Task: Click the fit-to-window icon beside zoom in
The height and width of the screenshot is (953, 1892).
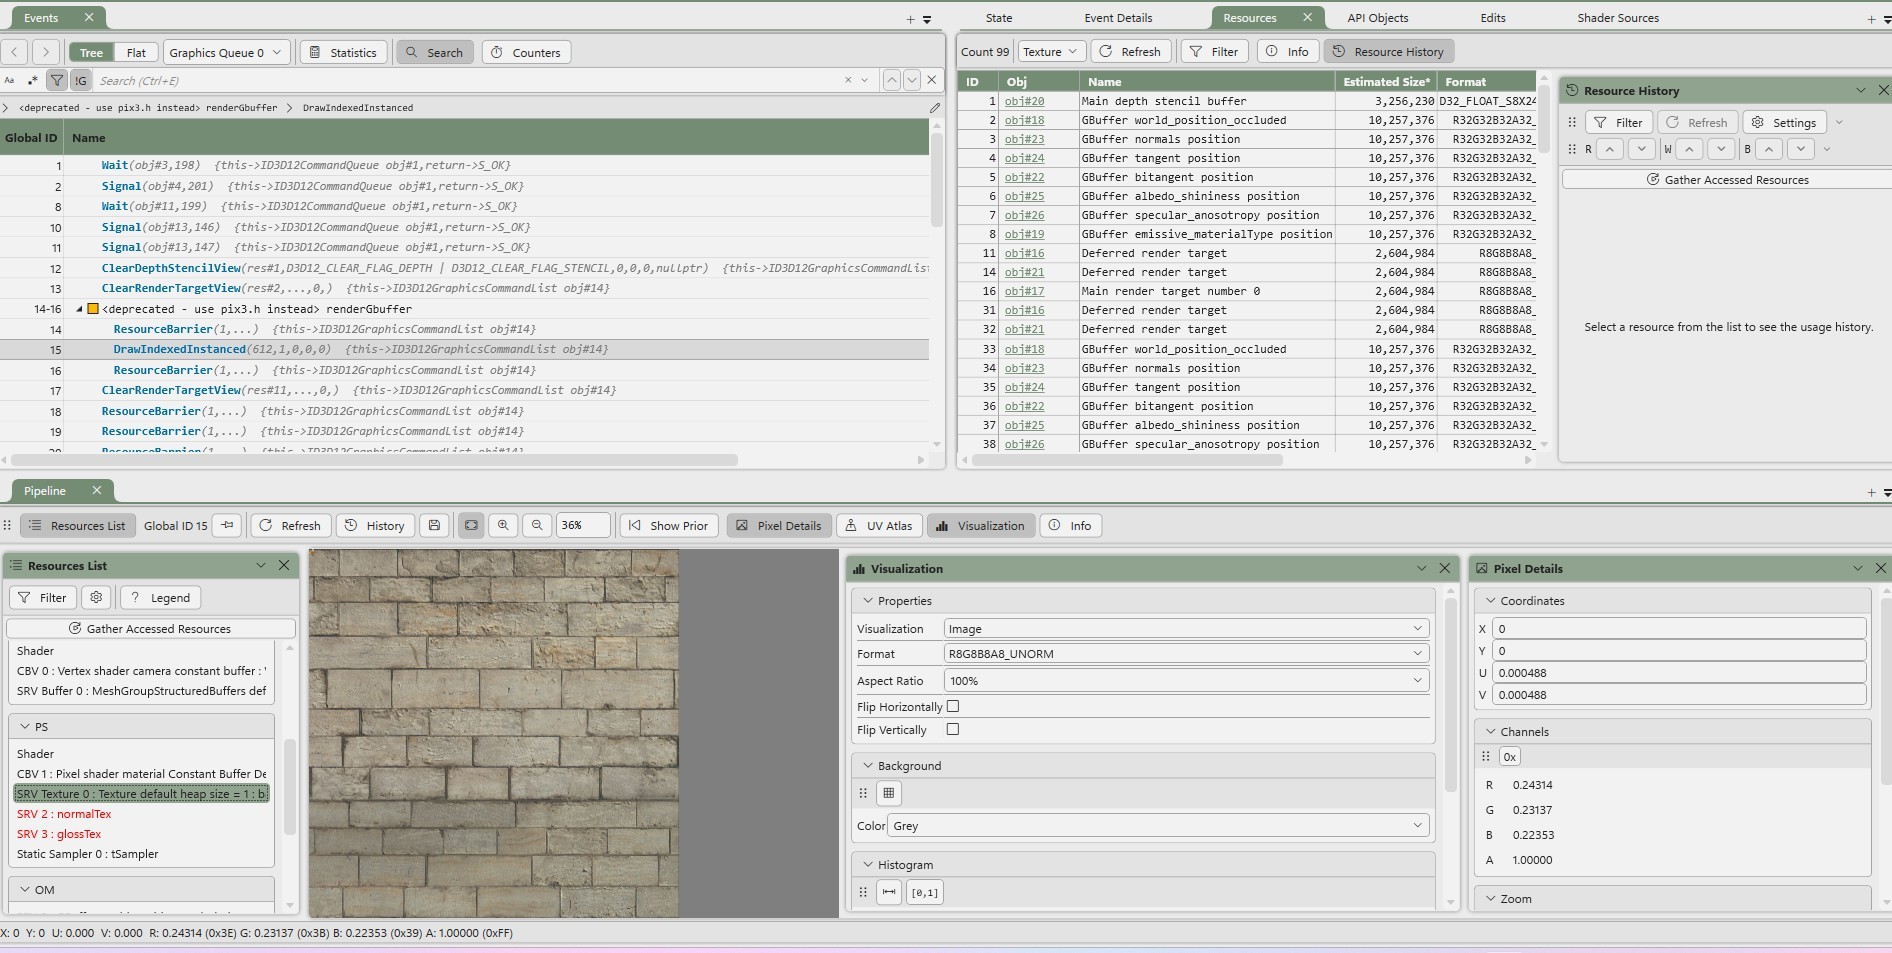Action: (x=471, y=526)
